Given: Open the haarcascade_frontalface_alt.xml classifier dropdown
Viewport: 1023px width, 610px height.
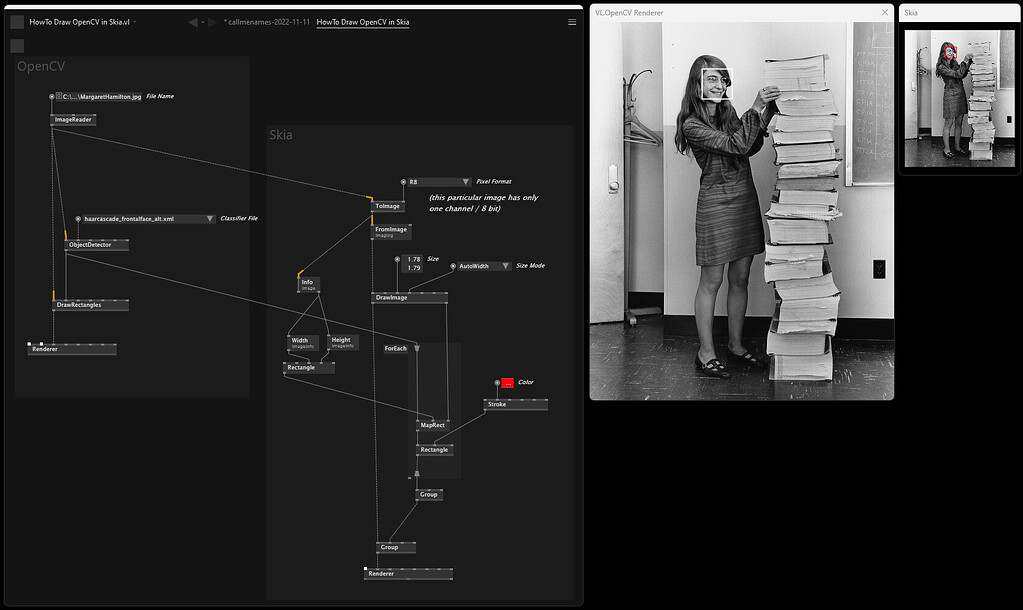Looking at the screenshot, I should 209,218.
